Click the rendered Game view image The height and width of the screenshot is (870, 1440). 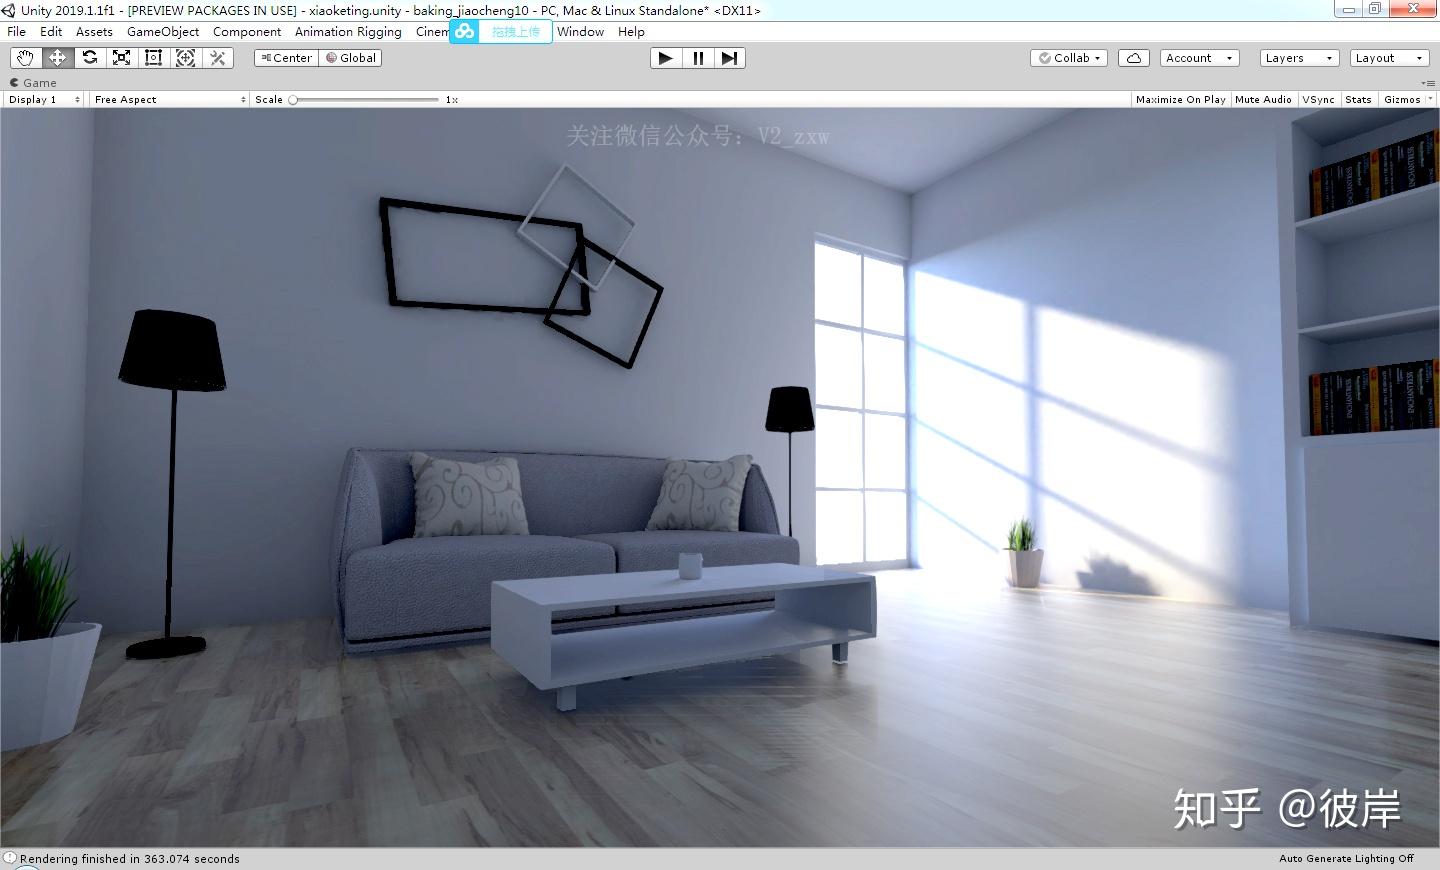click(720, 478)
